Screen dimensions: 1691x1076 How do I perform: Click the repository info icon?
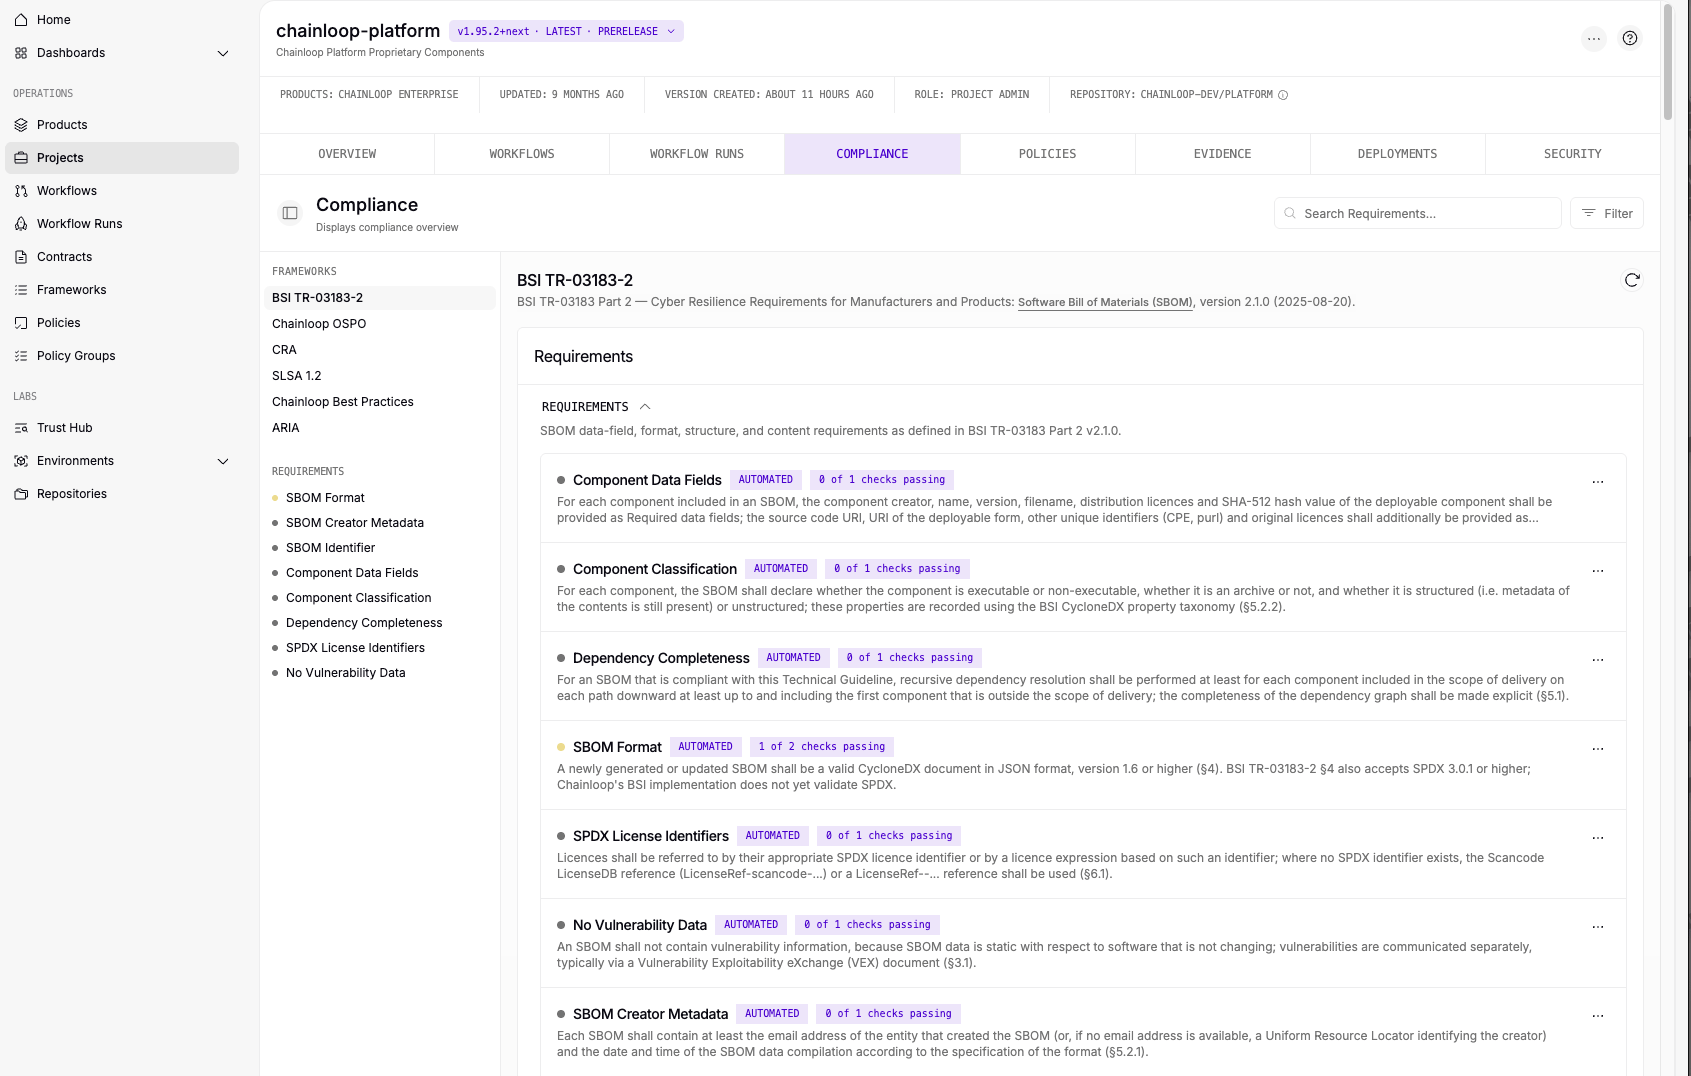[1283, 95]
